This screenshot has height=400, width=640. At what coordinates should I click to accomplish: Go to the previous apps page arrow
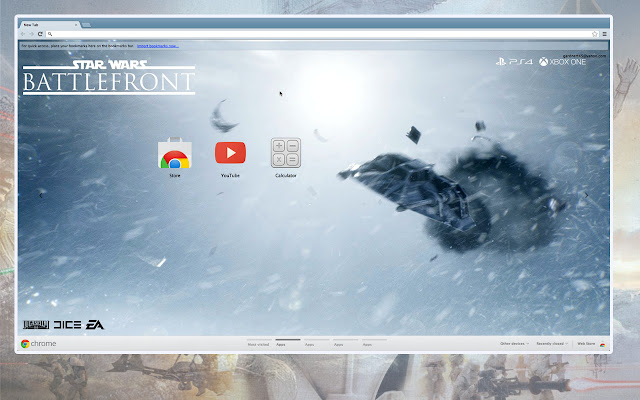tap(40, 195)
